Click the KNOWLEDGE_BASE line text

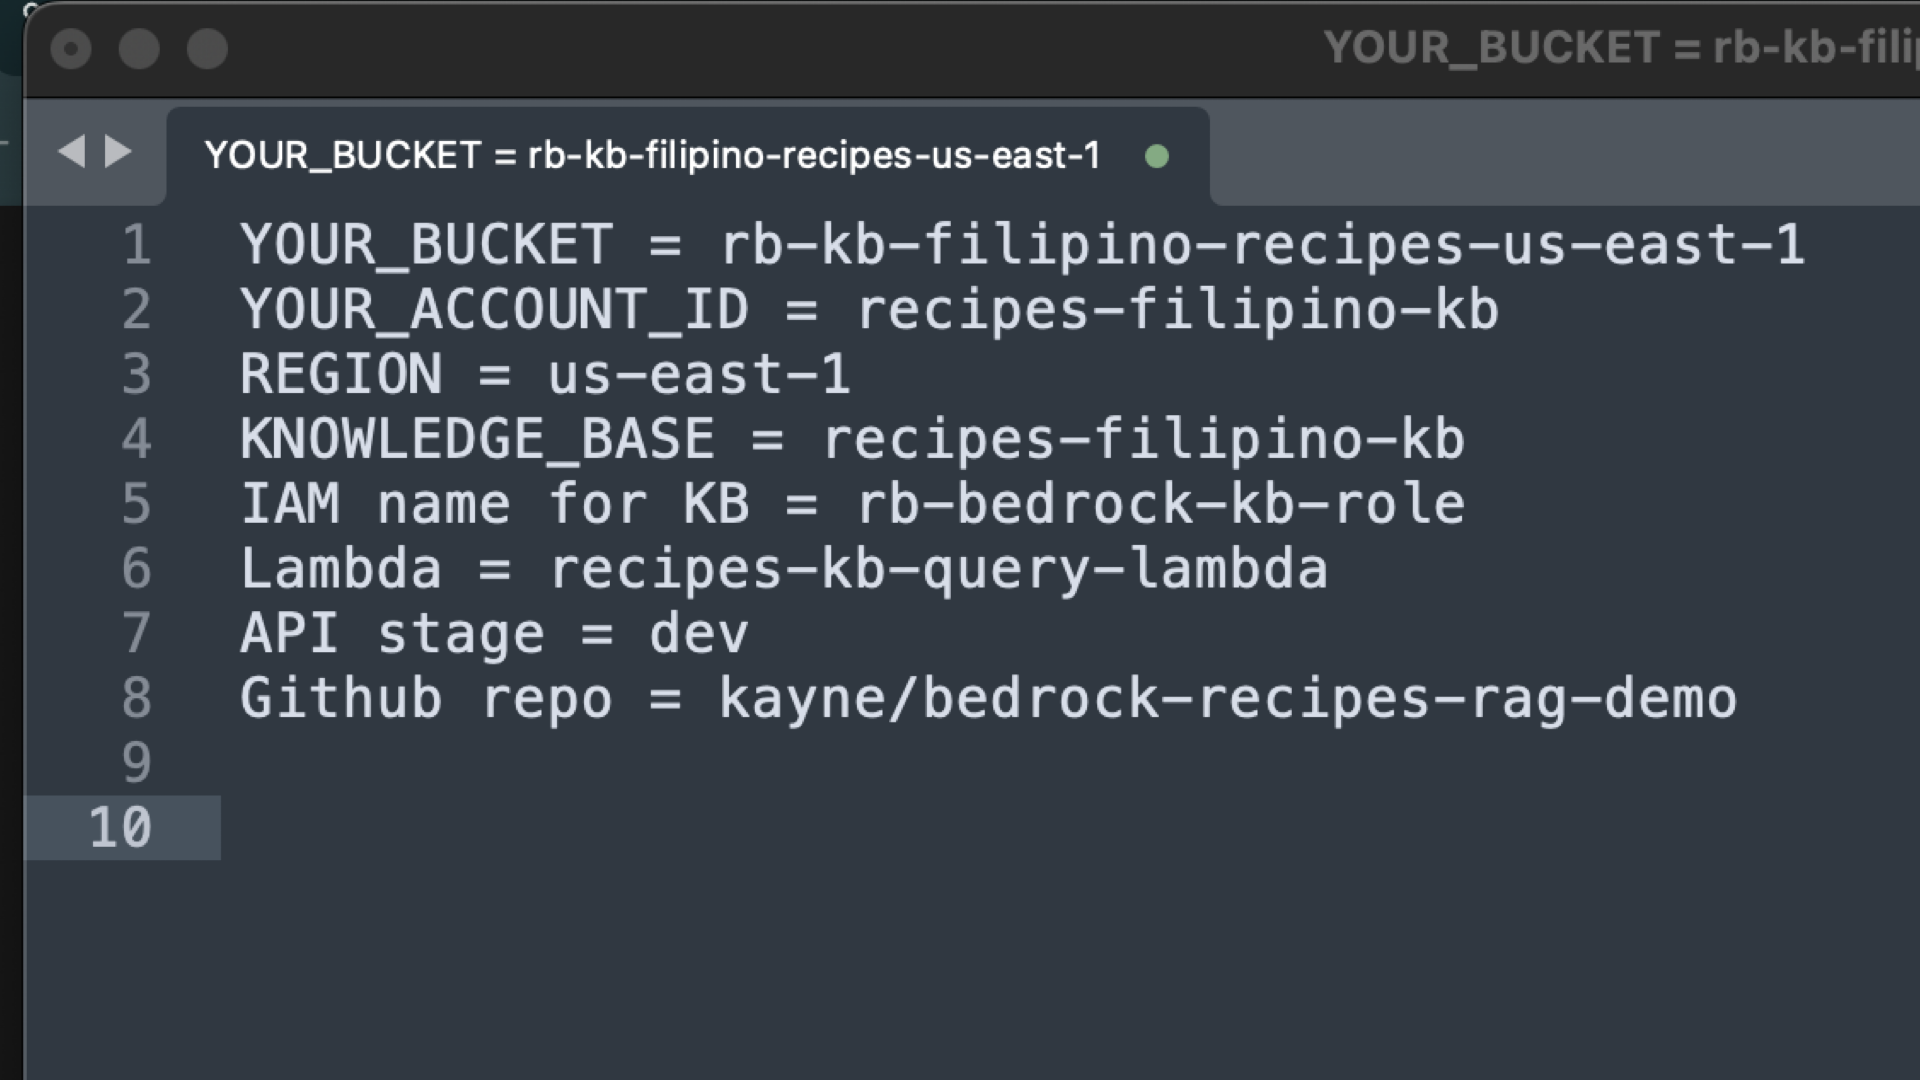pos(850,439)
